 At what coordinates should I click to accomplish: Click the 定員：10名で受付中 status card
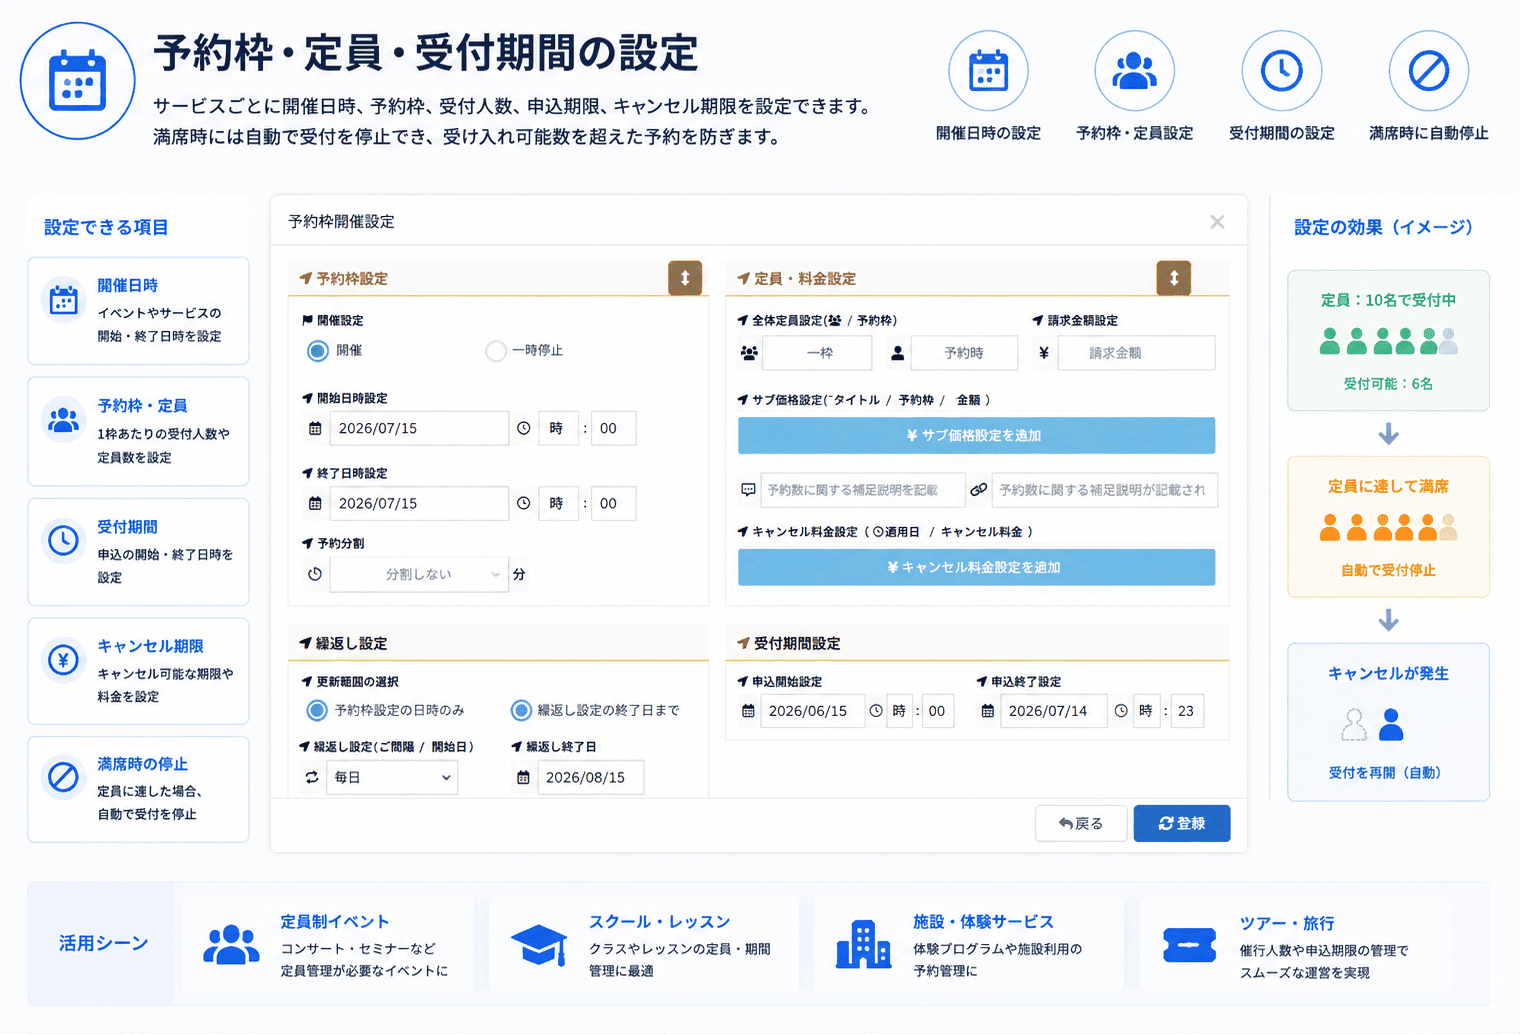[x=1388, y=340]
